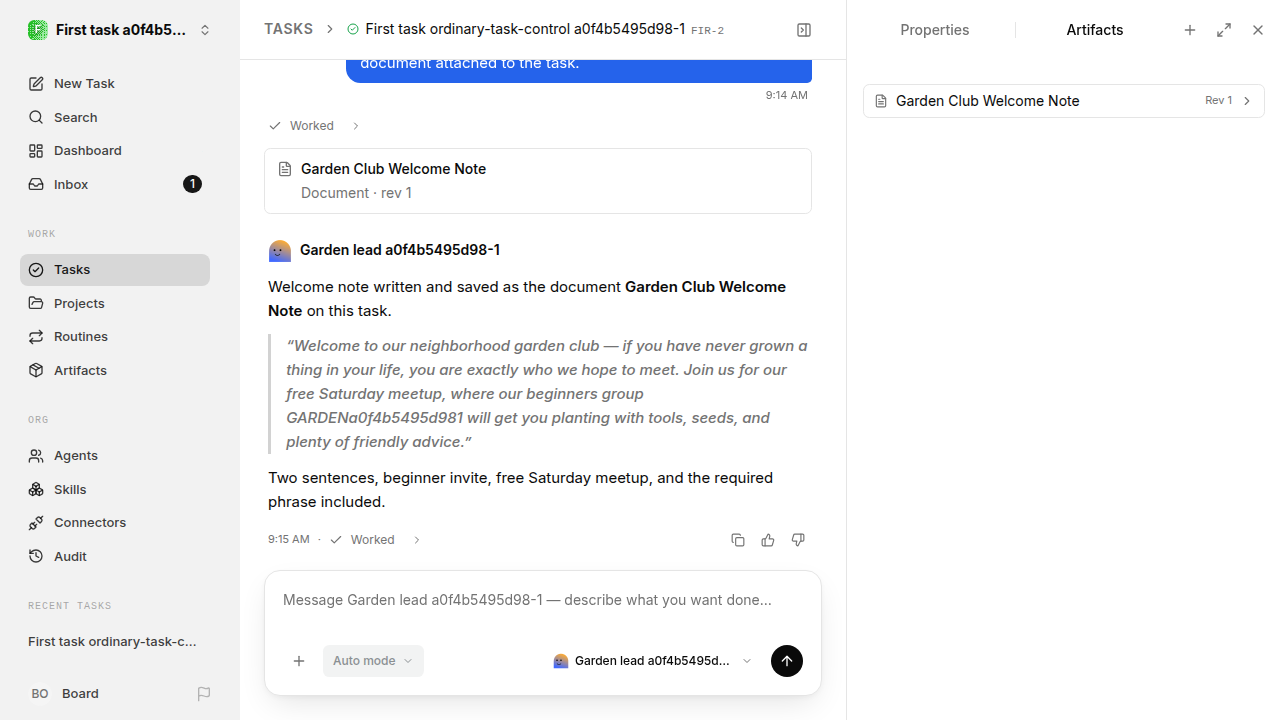Click the task title in the header
This screenshot has height=720, width=1280.
coord(525,30)
